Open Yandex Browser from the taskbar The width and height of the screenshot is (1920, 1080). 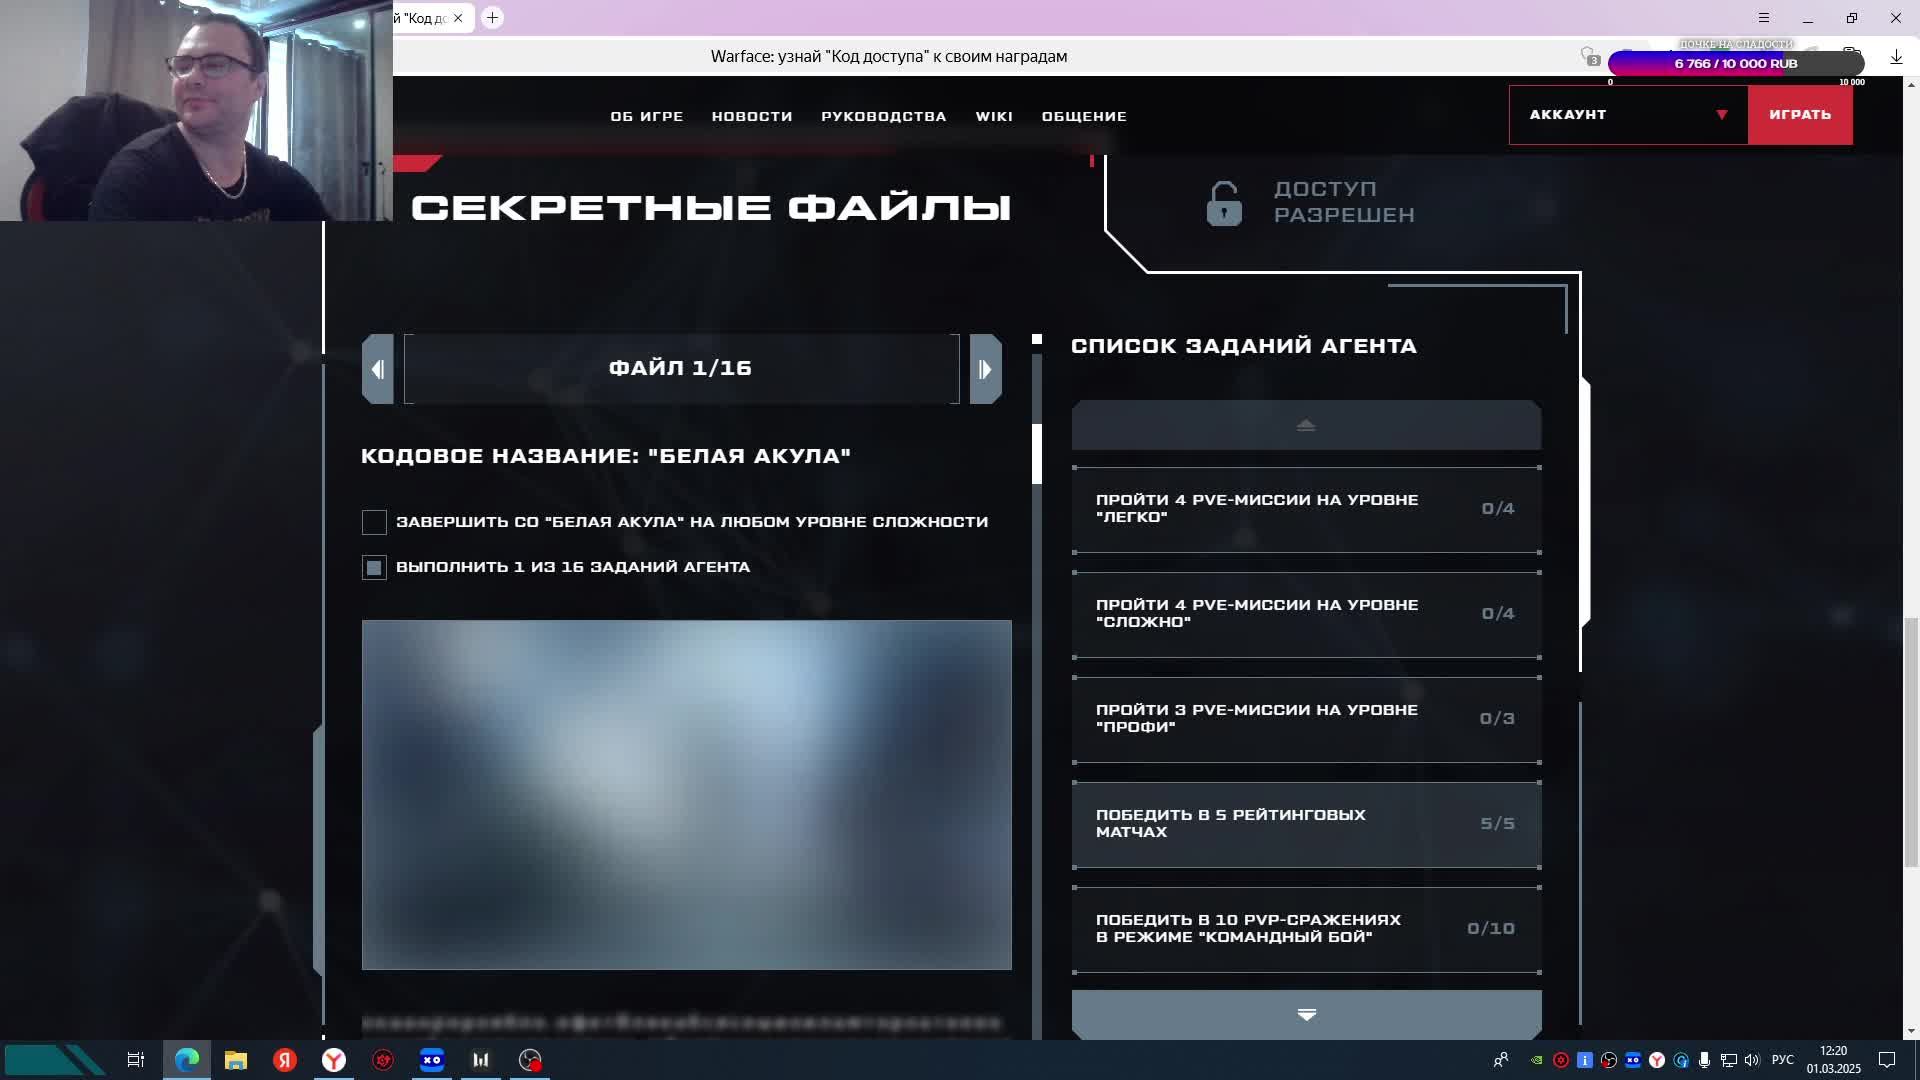[x=334, y=1060]
